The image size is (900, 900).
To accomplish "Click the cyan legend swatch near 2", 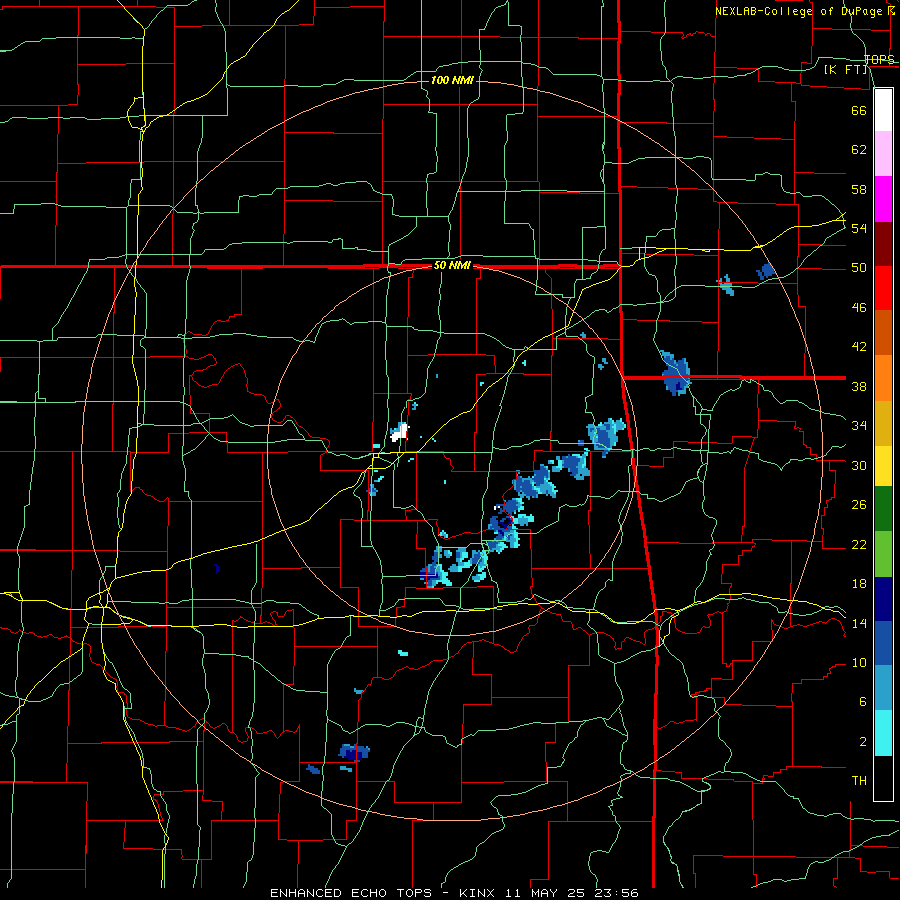I will click(x=883, y=733).
